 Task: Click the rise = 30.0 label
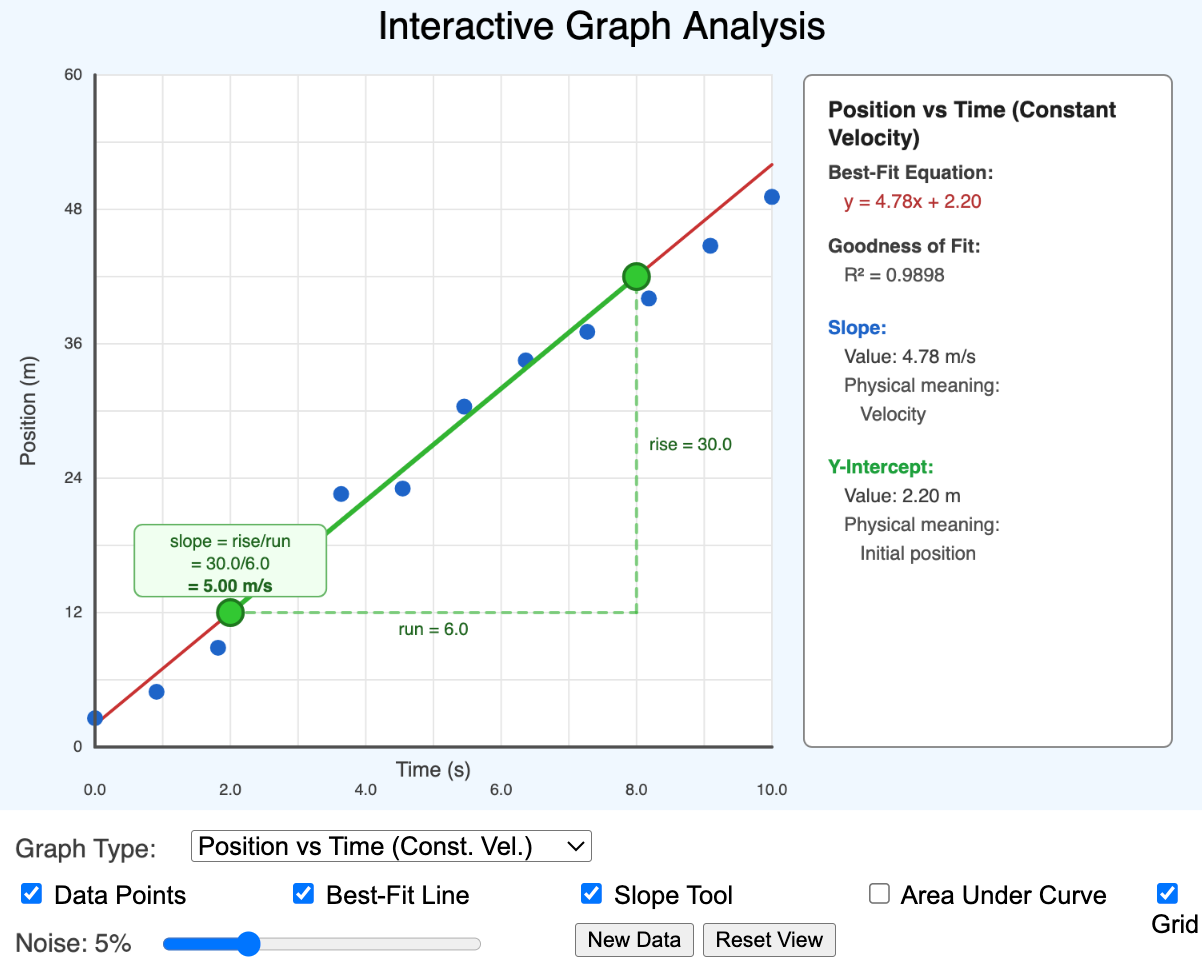click(688, 444)
